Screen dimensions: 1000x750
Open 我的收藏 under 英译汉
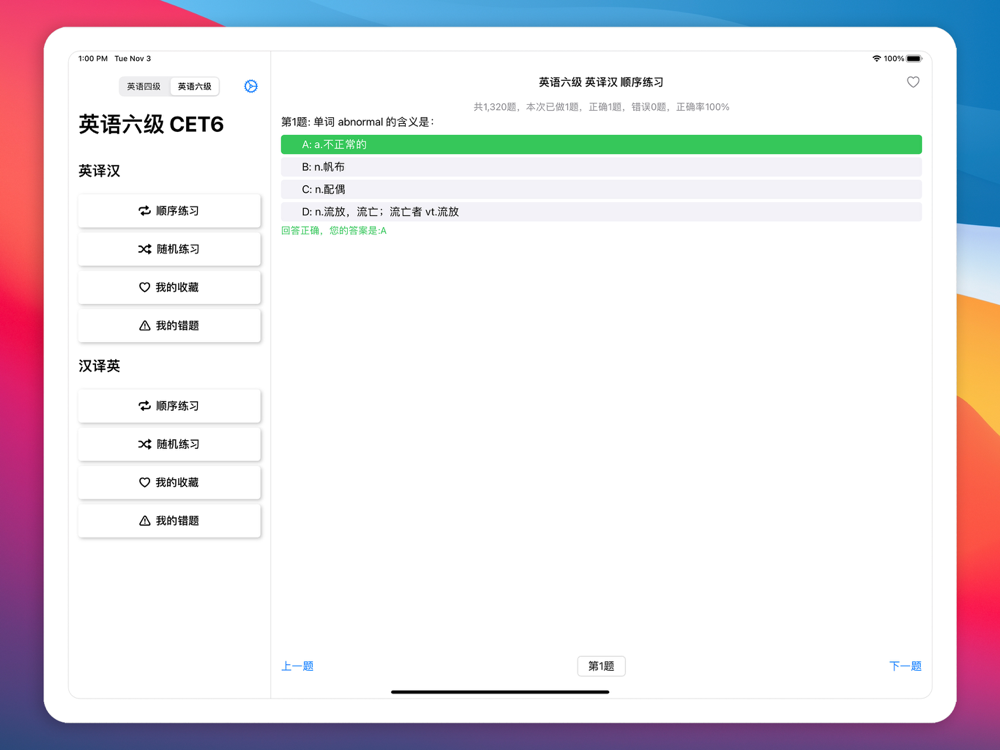click(169, 288)
